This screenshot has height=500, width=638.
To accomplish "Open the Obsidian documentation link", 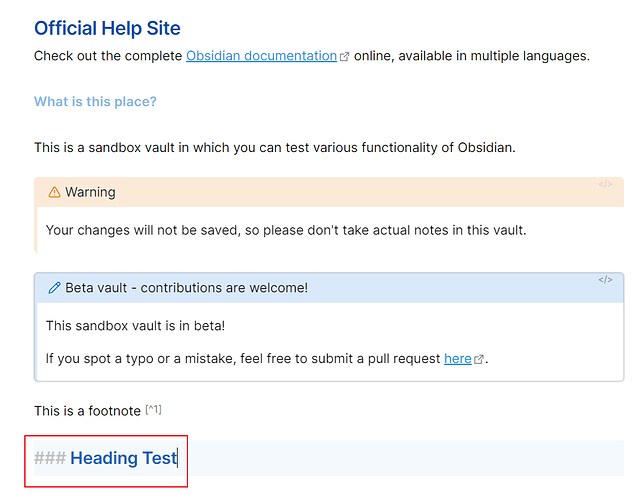I will coord(261,56).
